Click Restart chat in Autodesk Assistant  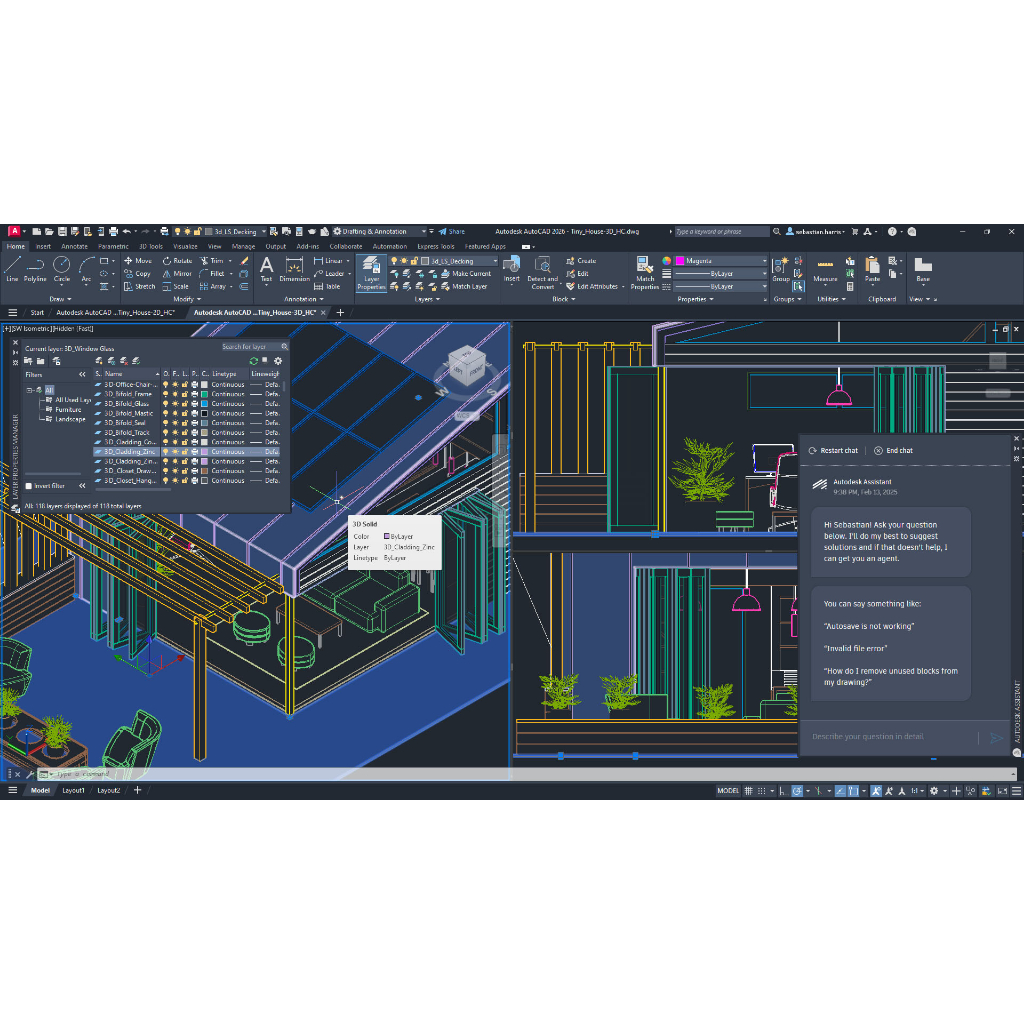point(833,451)
